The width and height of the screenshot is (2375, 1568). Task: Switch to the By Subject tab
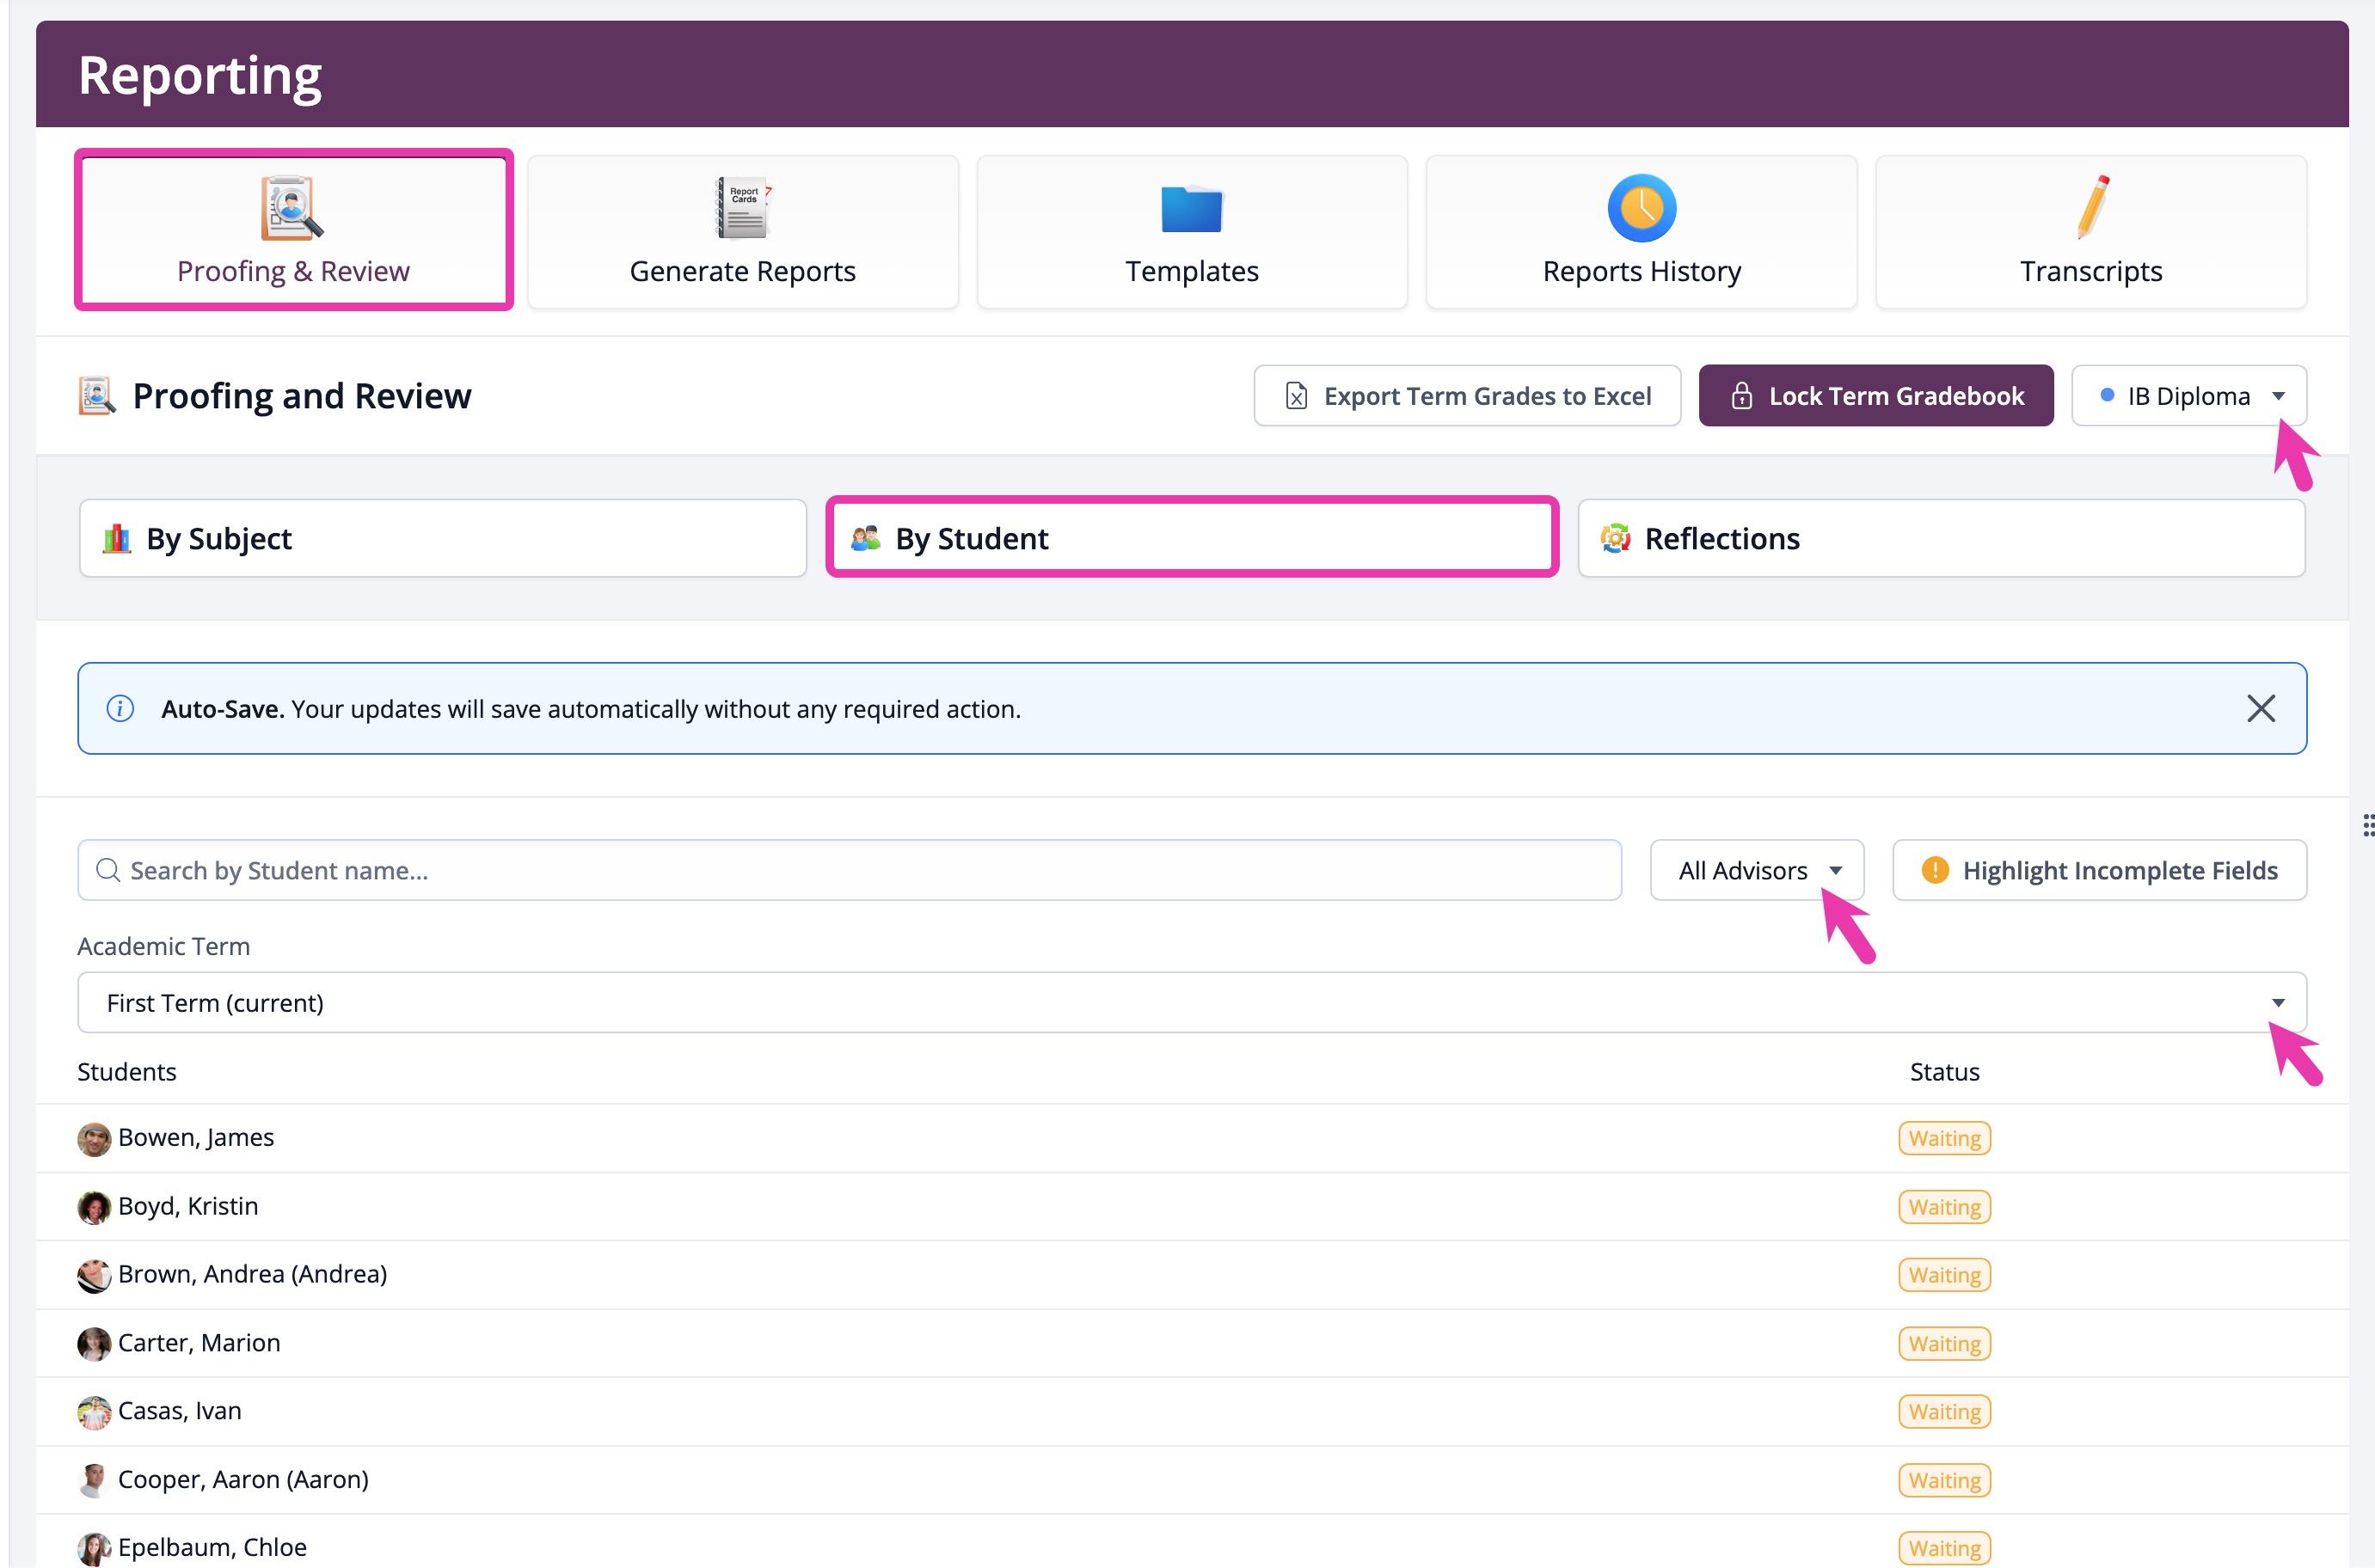(442, 538)
